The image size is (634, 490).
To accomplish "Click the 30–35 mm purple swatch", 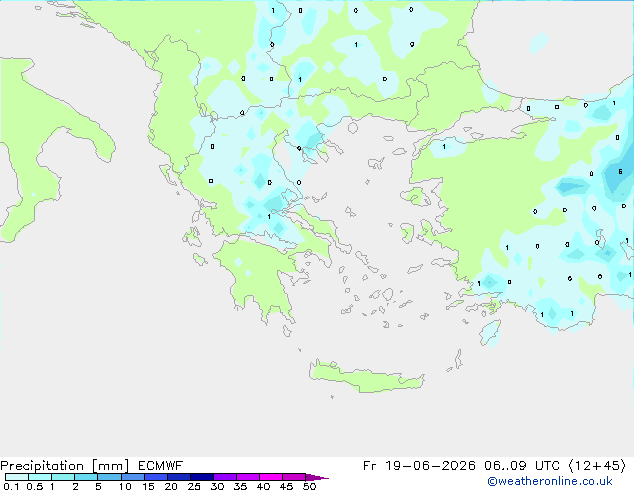I will pyautogui.click(x=225, y=477).
